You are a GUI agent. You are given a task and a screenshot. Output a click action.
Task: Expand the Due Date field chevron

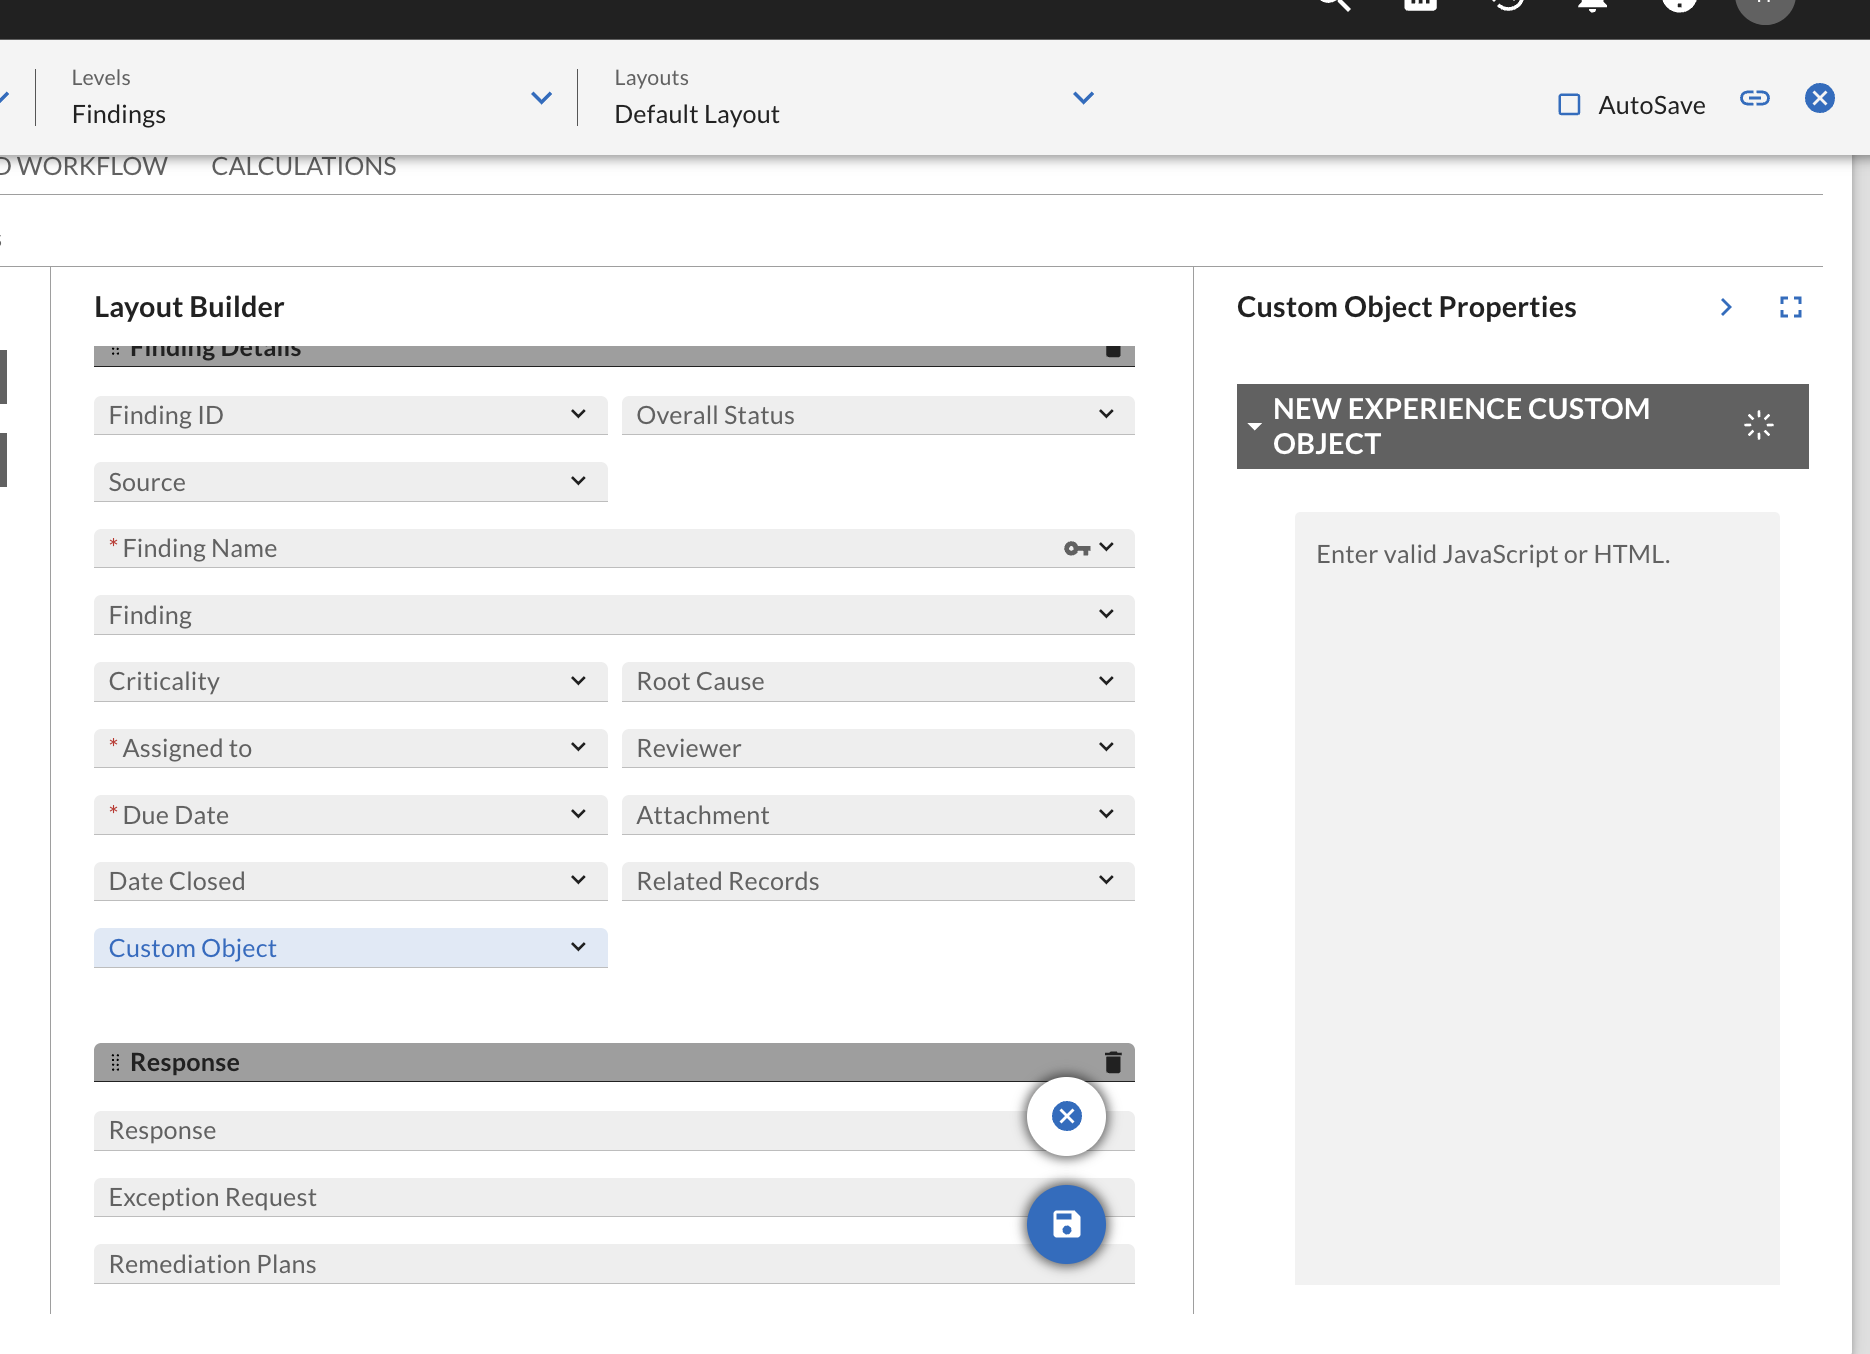pos(578,814)
